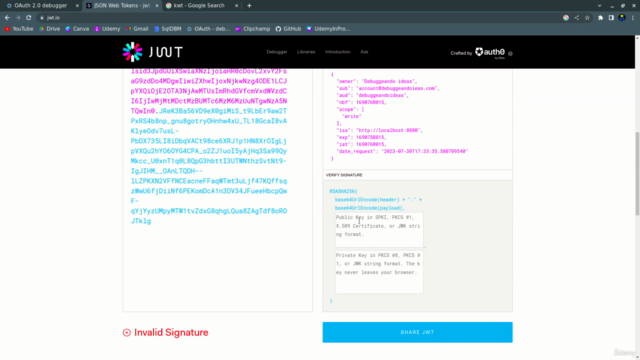The height and width of the screenshot is (360, 640).
Task: Switch to OAuth 2.0 debugger tab
Action: tap(41, 6)
